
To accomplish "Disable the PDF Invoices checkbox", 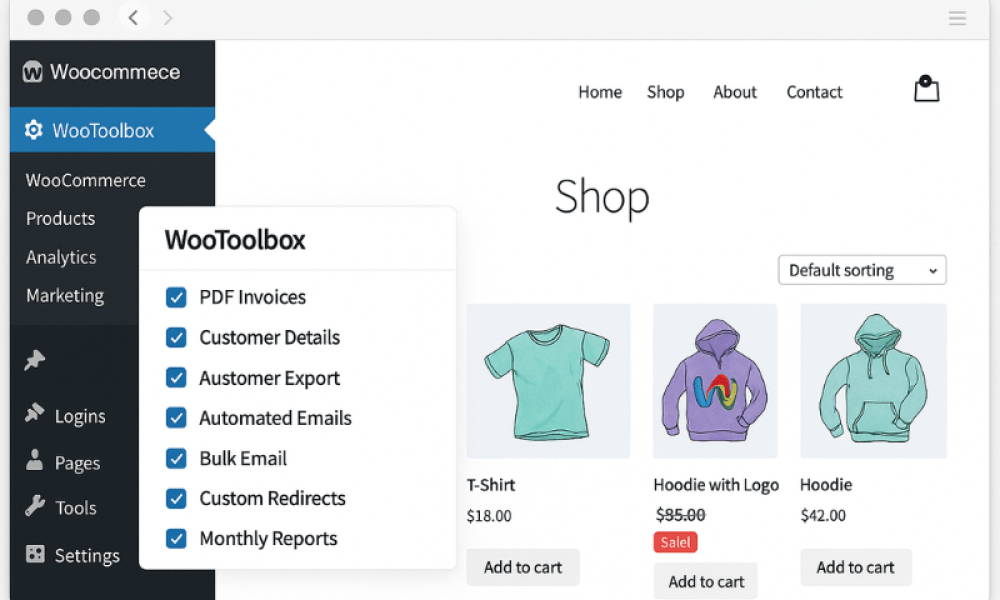I will (x=177, y=297).
